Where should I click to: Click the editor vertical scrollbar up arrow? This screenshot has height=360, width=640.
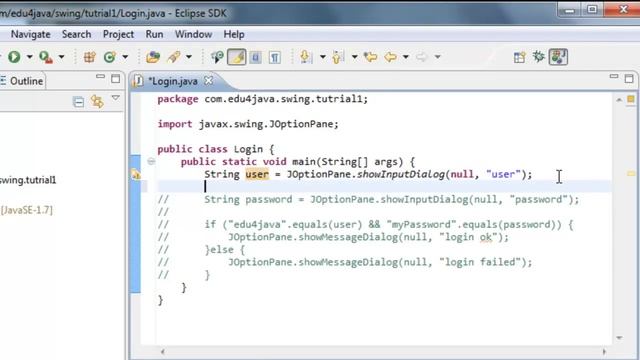[x=619, y=100]
